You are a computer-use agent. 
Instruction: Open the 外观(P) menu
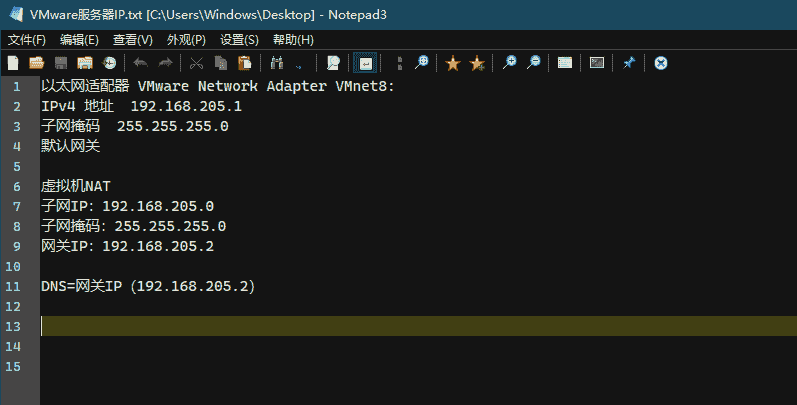(186, 40)
